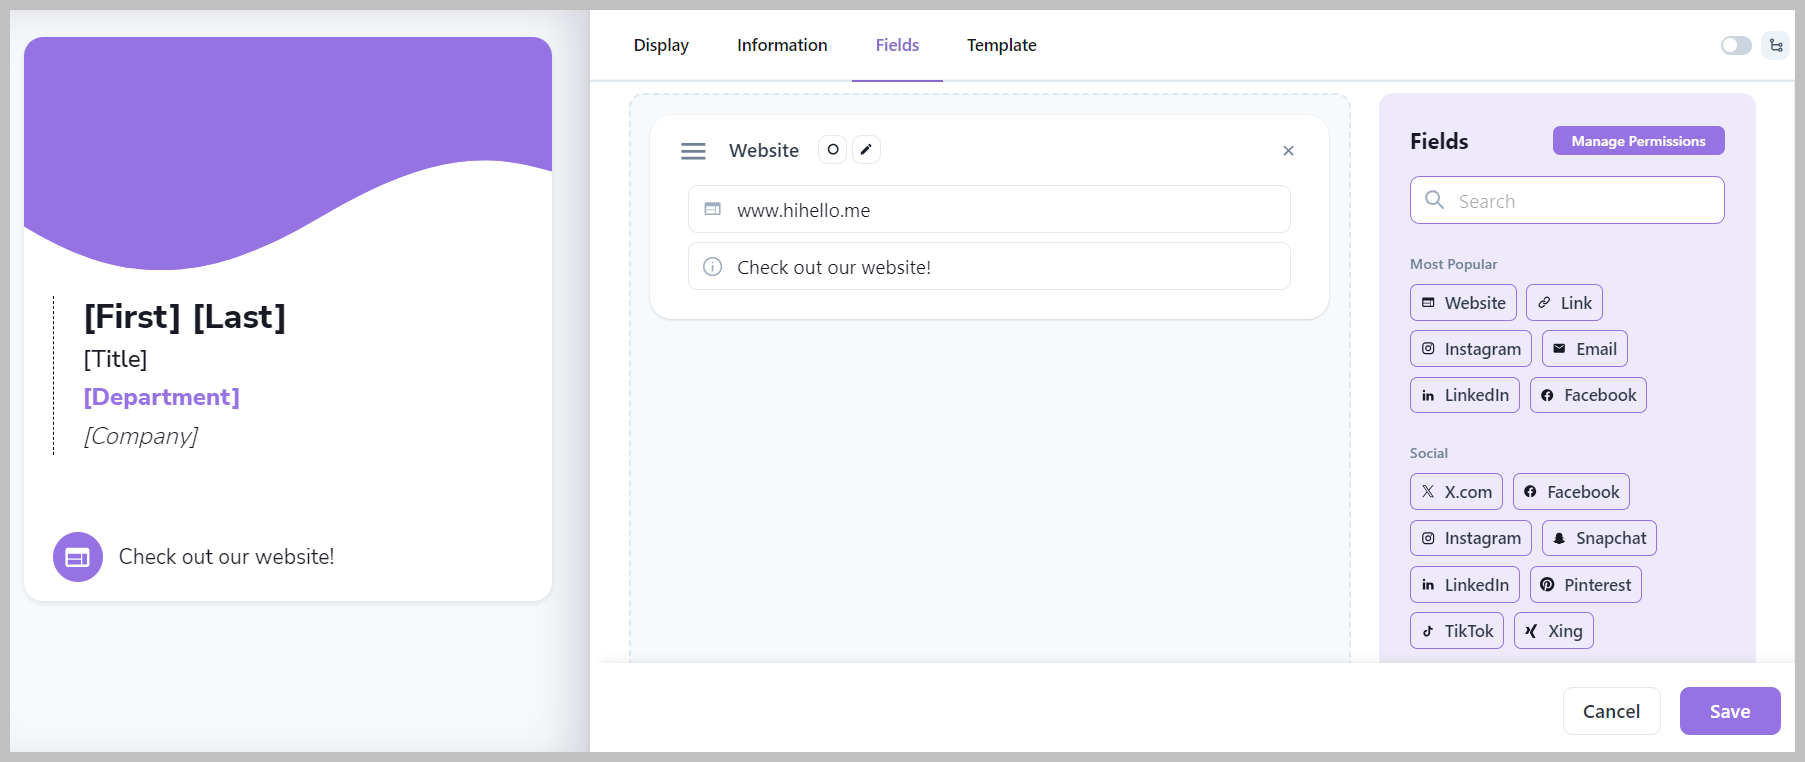
Task: Remove the Website field with X
Action: point(1288,151)
